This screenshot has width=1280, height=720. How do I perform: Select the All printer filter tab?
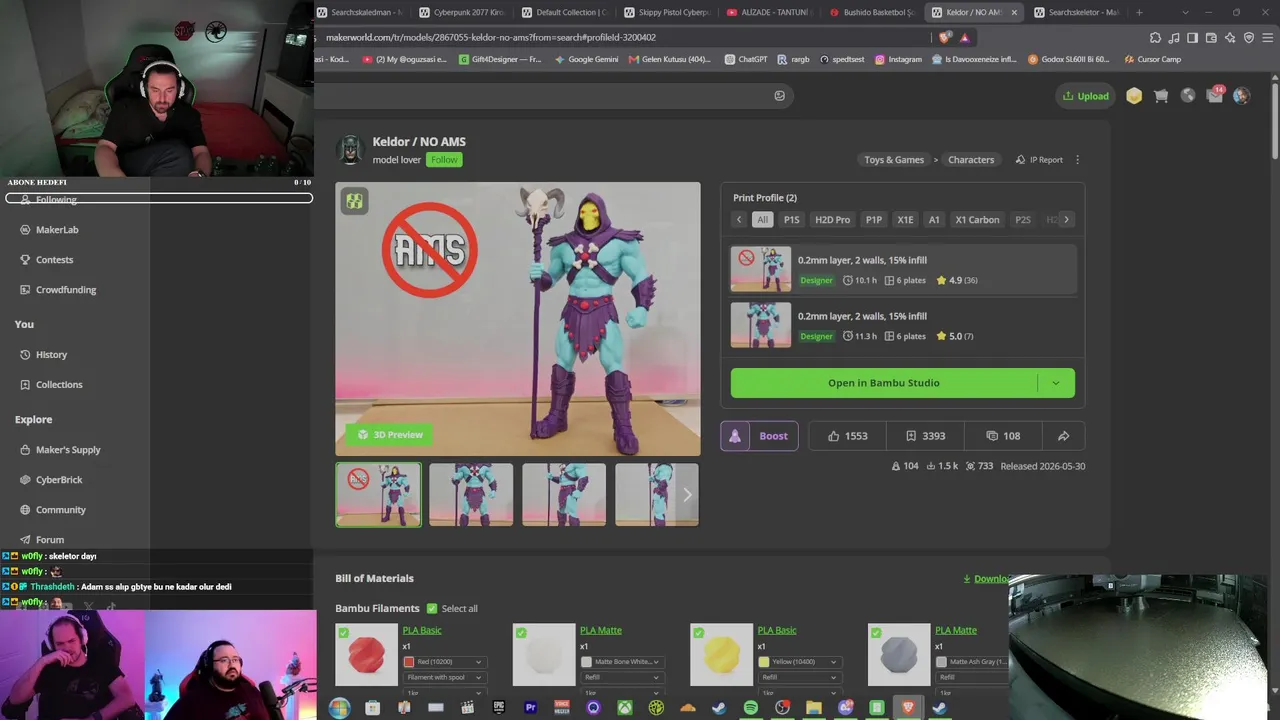[762, 220]
